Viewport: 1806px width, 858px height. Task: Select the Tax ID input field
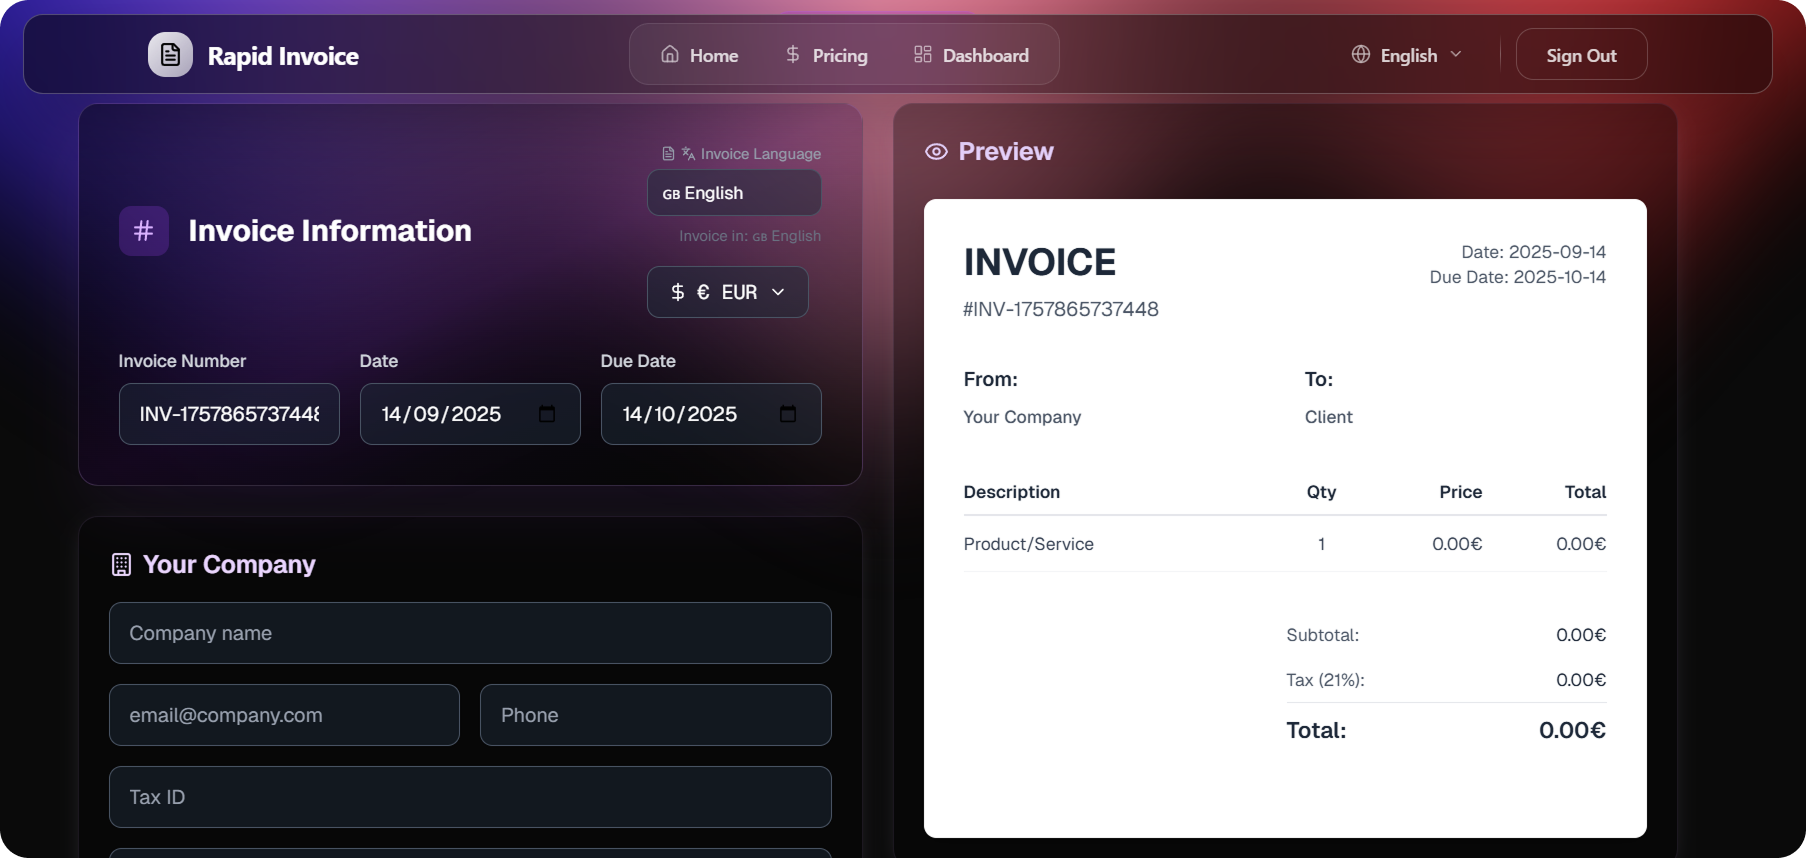tap(470, 797)
